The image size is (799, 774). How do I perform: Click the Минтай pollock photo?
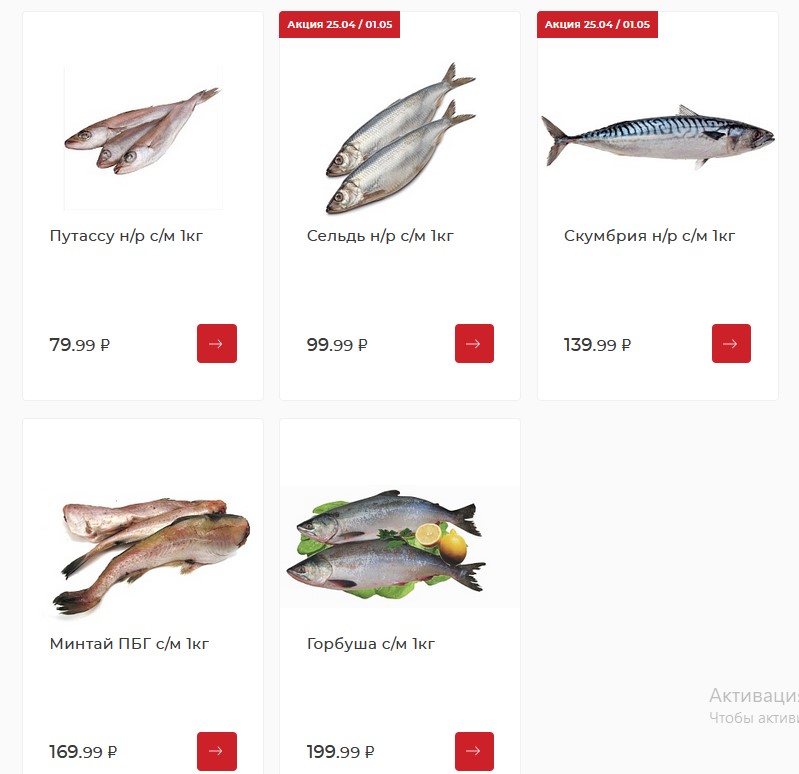point(151,557)
